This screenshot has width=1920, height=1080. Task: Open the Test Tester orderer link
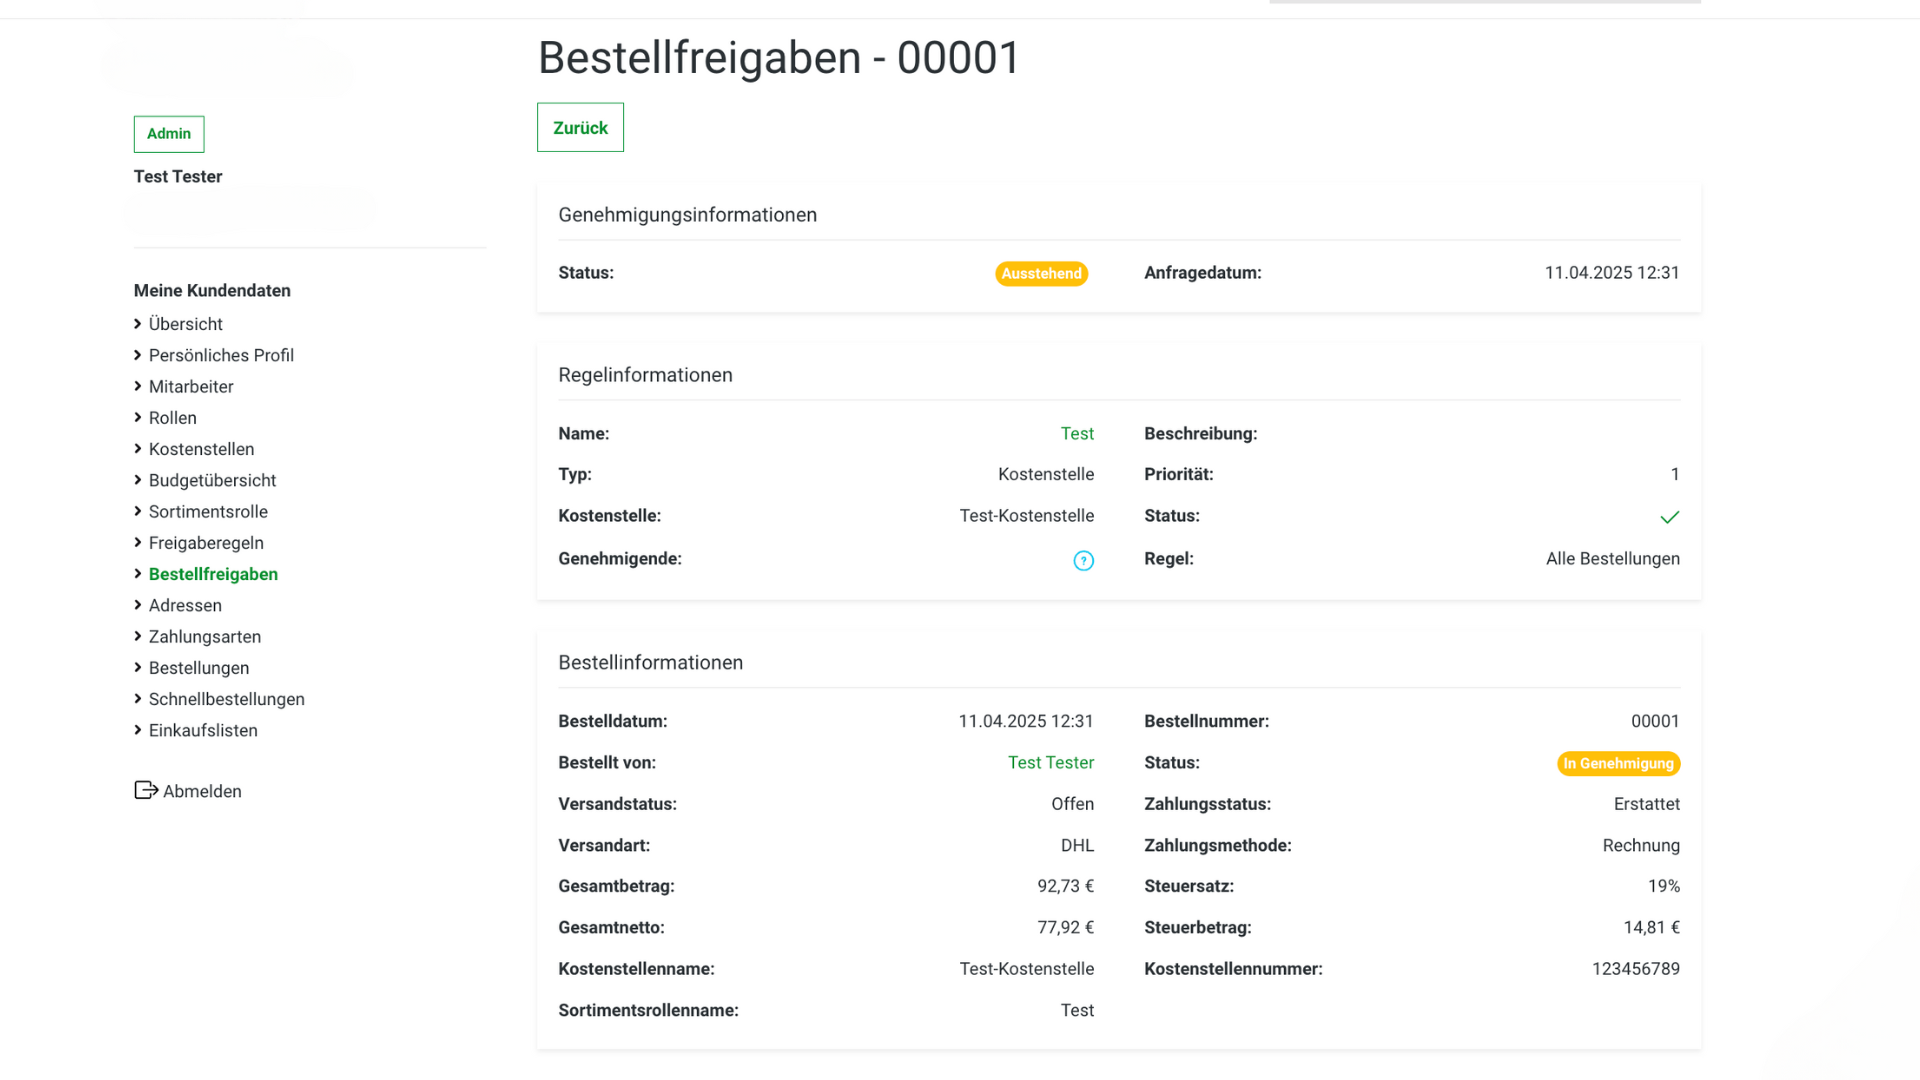tap(1050, 763)
